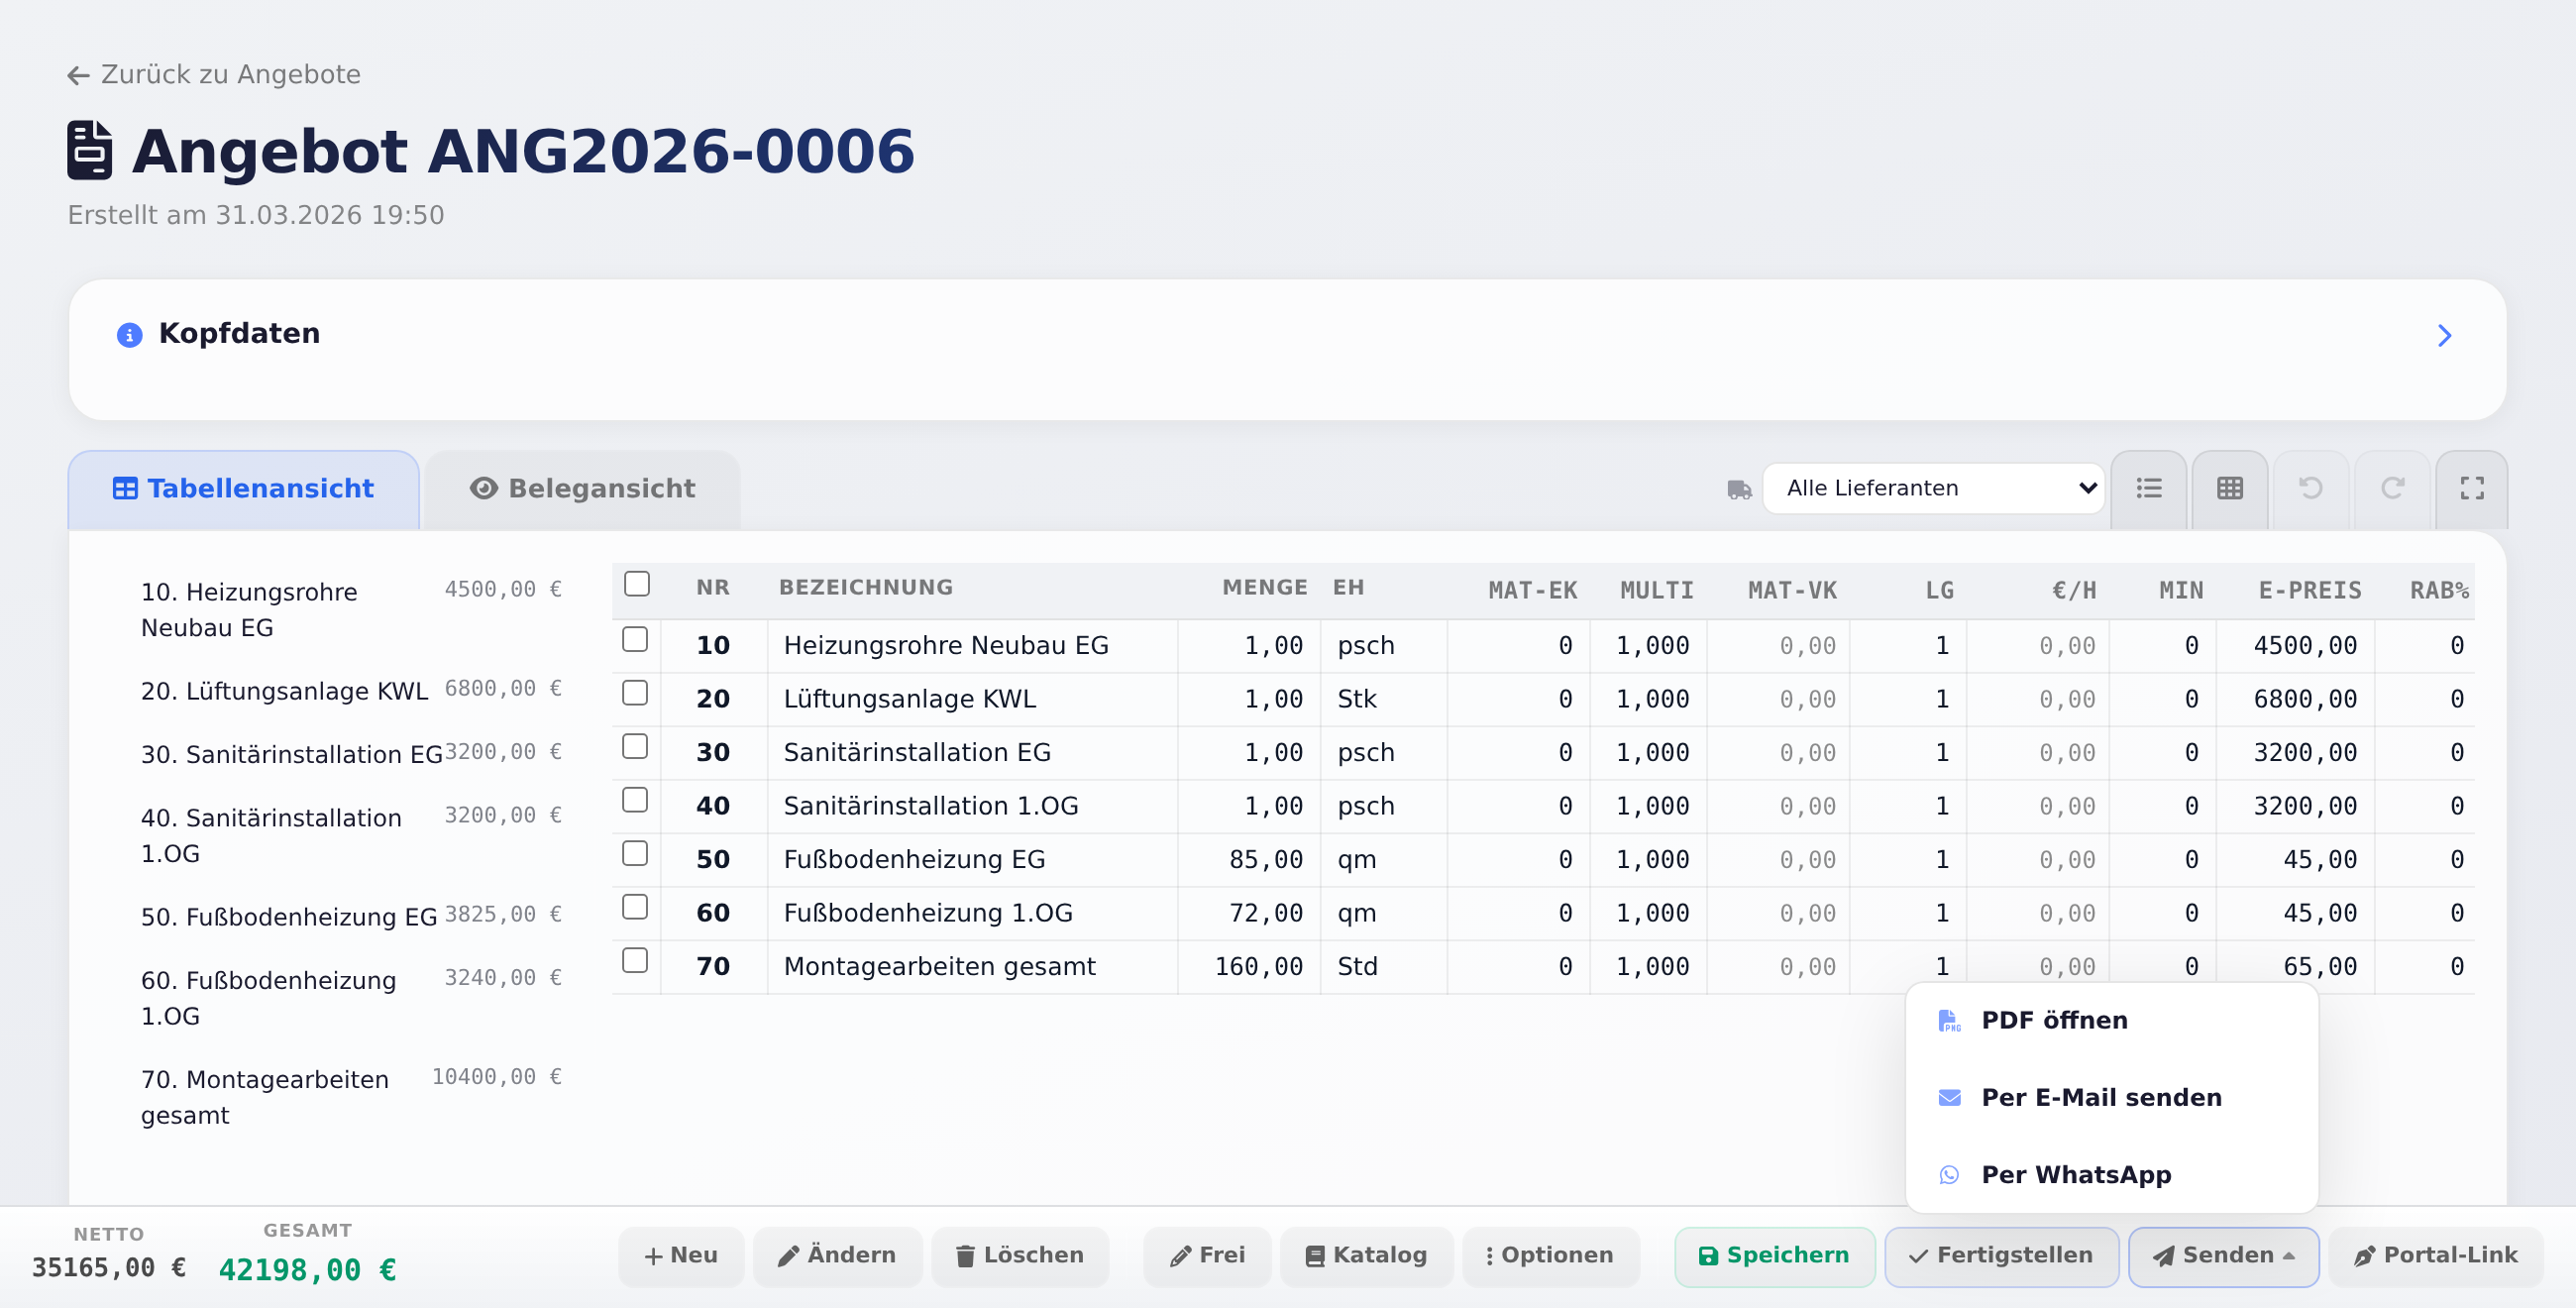Go back via Zurück zu Angebote
2576x1308 pixels.
tap(214, 75)
